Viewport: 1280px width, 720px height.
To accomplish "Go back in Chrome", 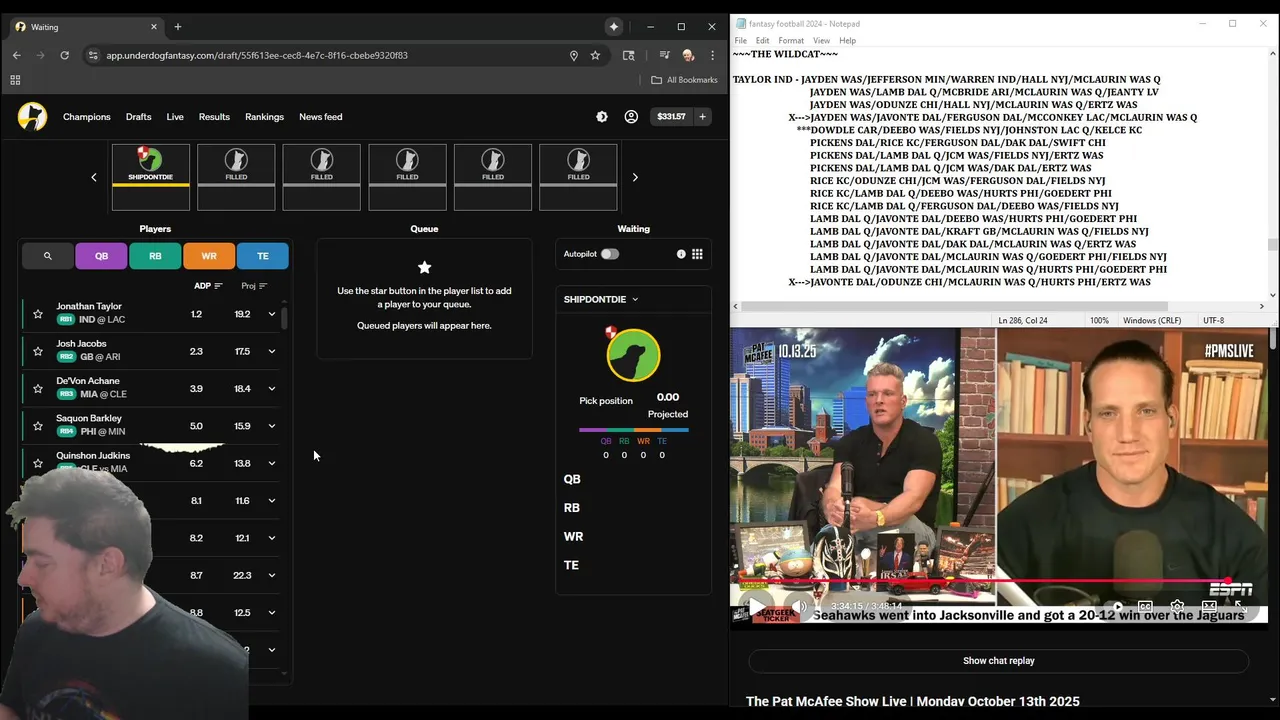I will (16, 55).
